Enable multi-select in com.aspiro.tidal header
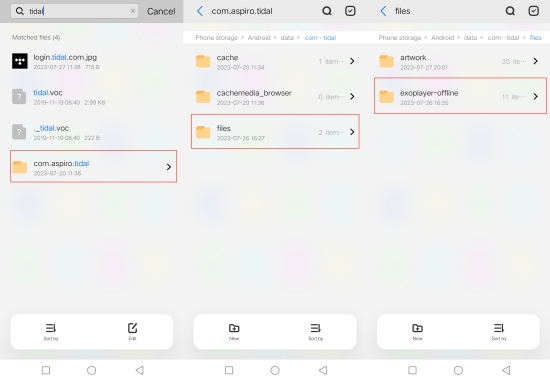Image resolution: width=550 pixels, height=381 pixels. tap(350, 11)
